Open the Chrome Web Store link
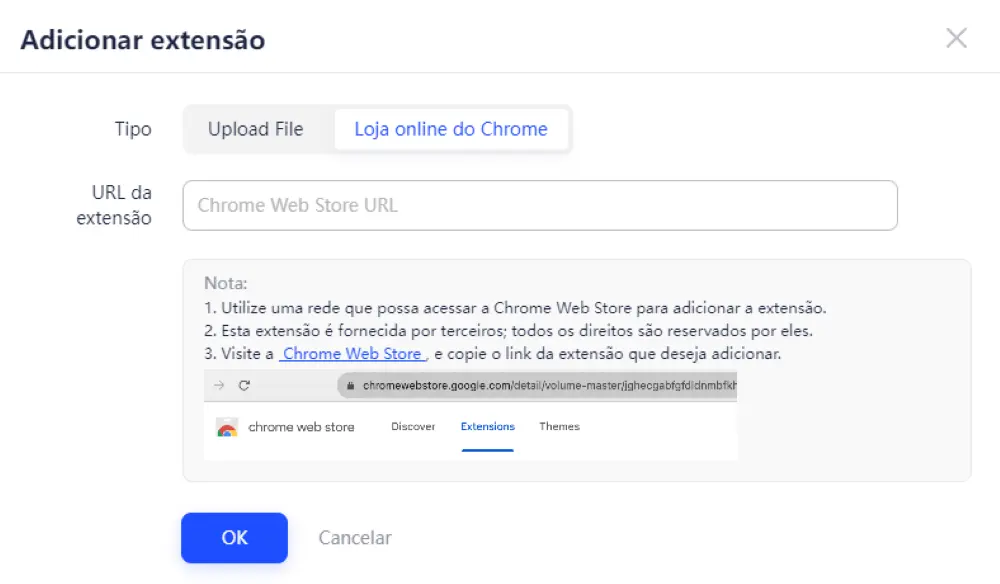The image size is (1000, 584). (353, 353)
